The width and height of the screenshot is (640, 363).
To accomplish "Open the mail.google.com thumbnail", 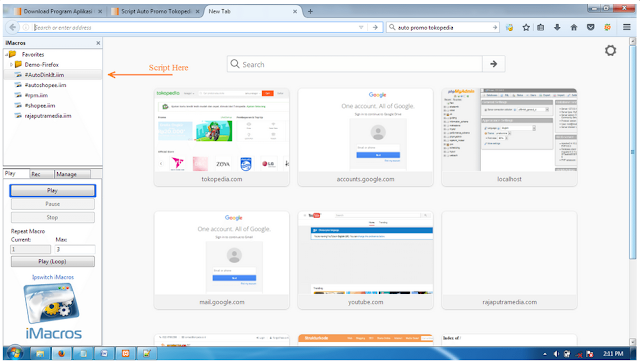I will point(222,260).
